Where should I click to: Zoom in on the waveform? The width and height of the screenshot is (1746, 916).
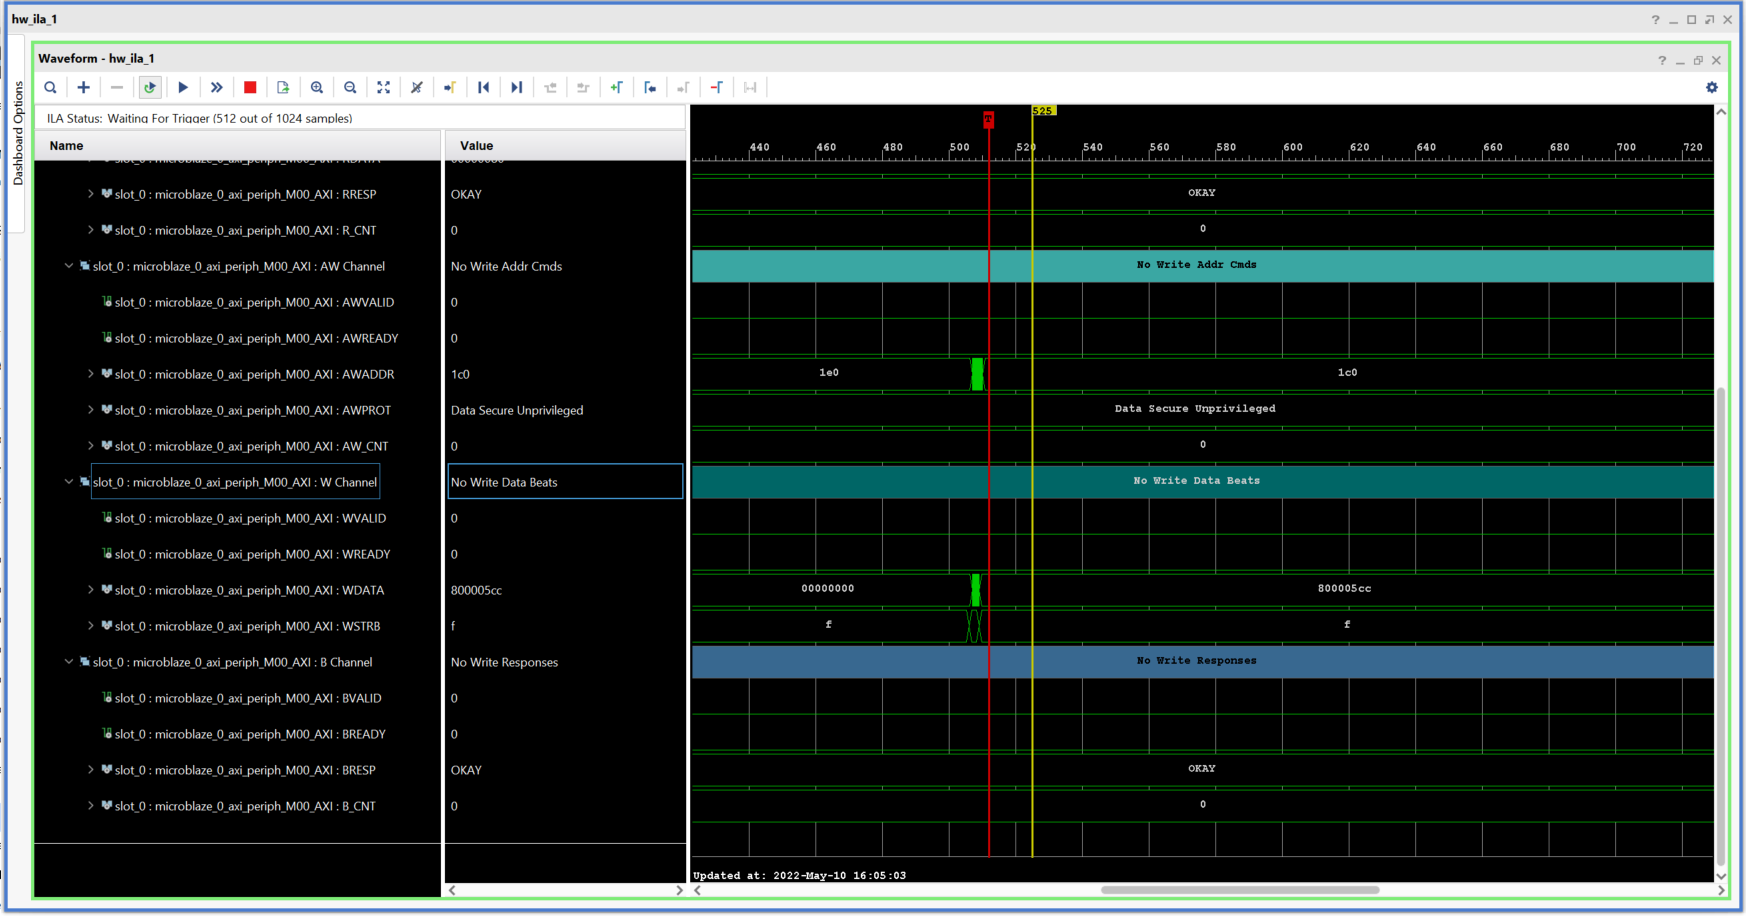317,88
